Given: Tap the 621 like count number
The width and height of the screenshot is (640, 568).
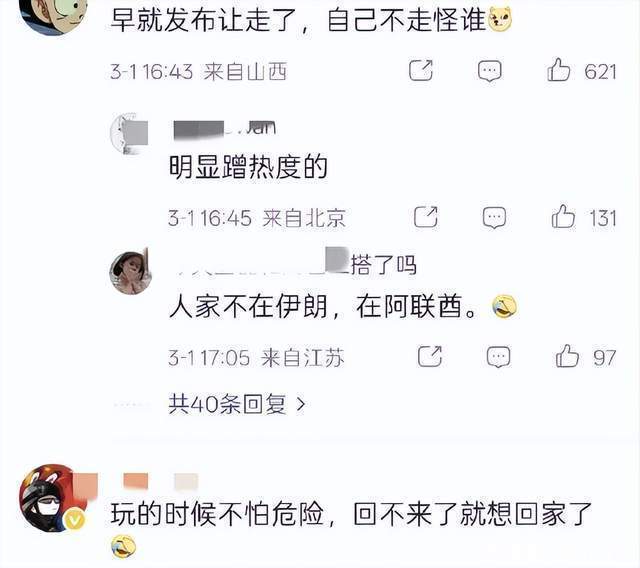Looking at the screenshot, I should [600, 72].
